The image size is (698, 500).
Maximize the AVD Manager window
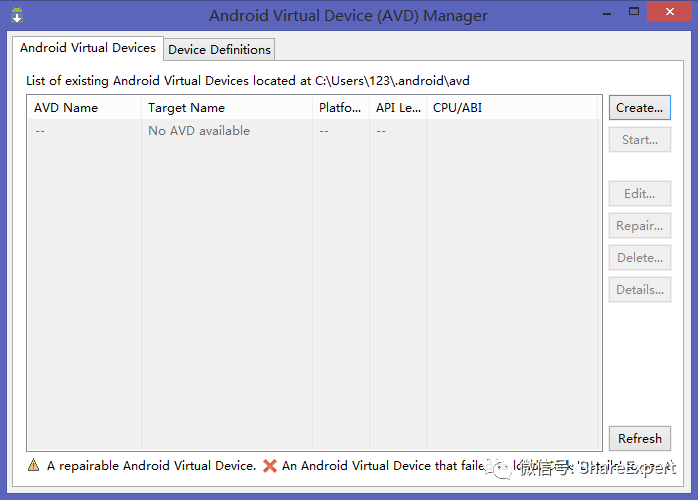pyautogui.click(x=634, y=12)
